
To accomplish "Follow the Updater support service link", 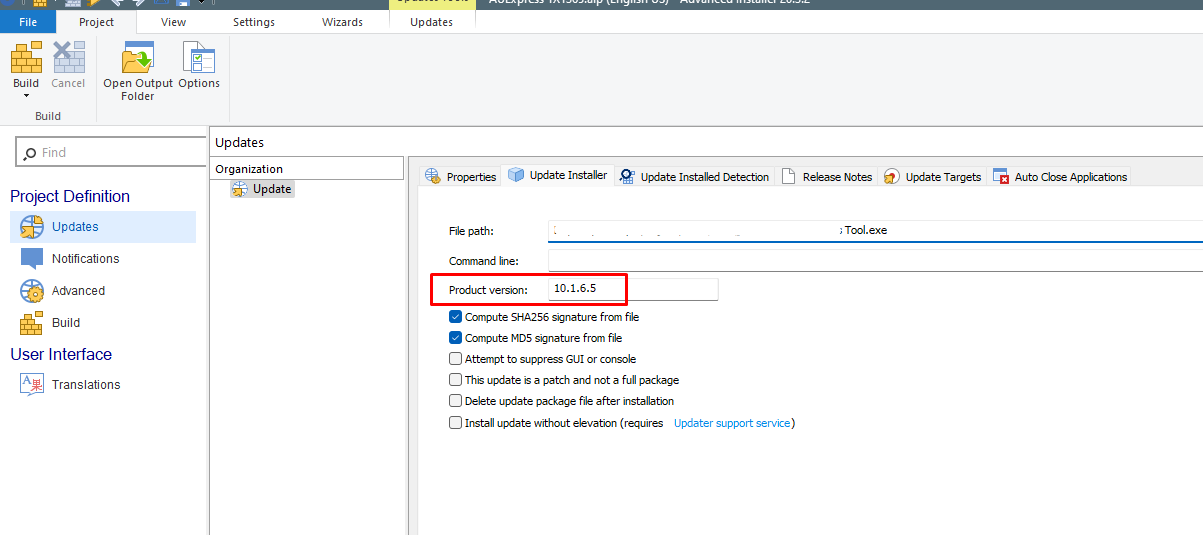I will [x=731, y=423].
